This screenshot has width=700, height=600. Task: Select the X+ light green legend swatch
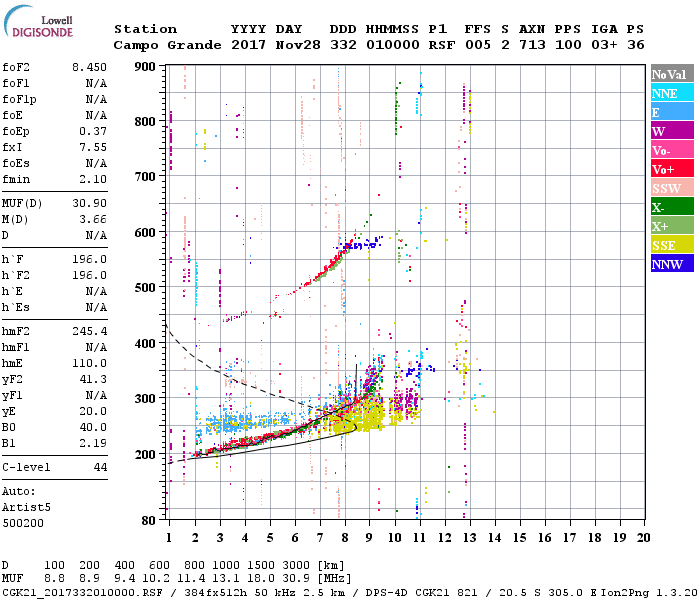click(672, 226)
